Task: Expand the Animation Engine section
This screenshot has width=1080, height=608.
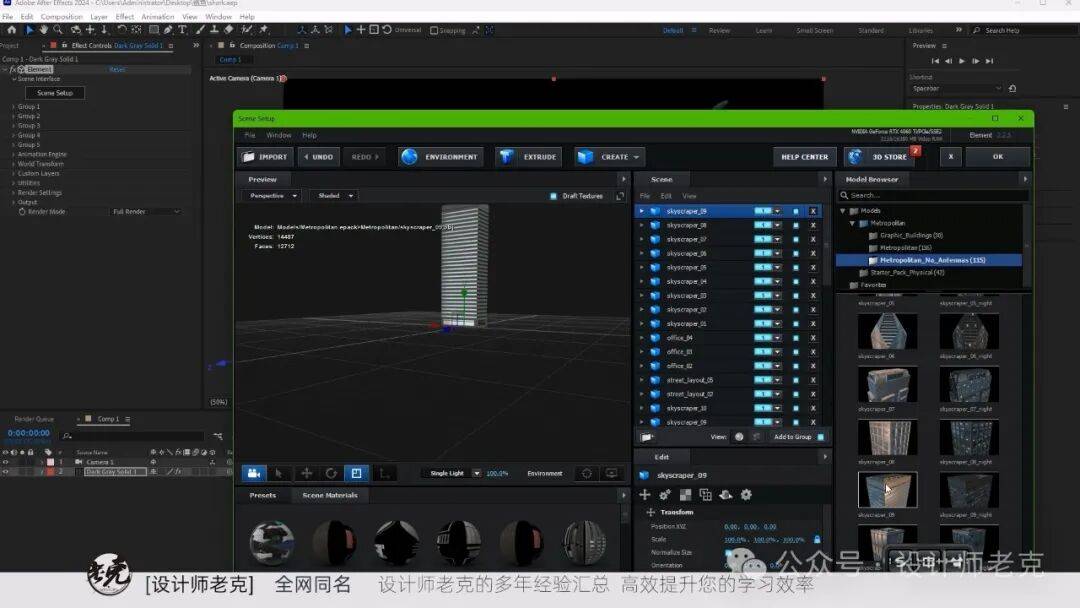Action: point(14,155)
